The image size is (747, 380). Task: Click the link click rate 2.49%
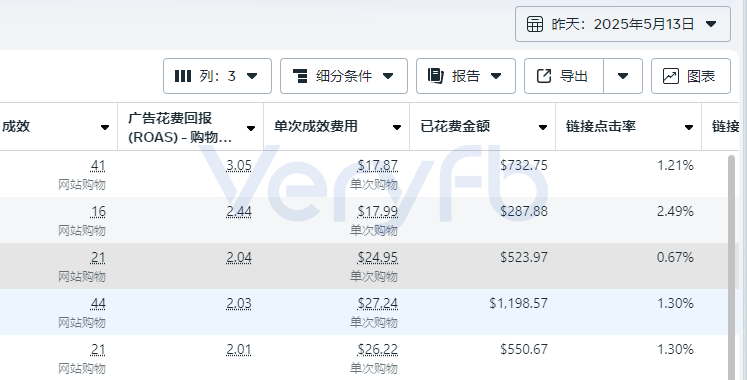pos(676,211)
